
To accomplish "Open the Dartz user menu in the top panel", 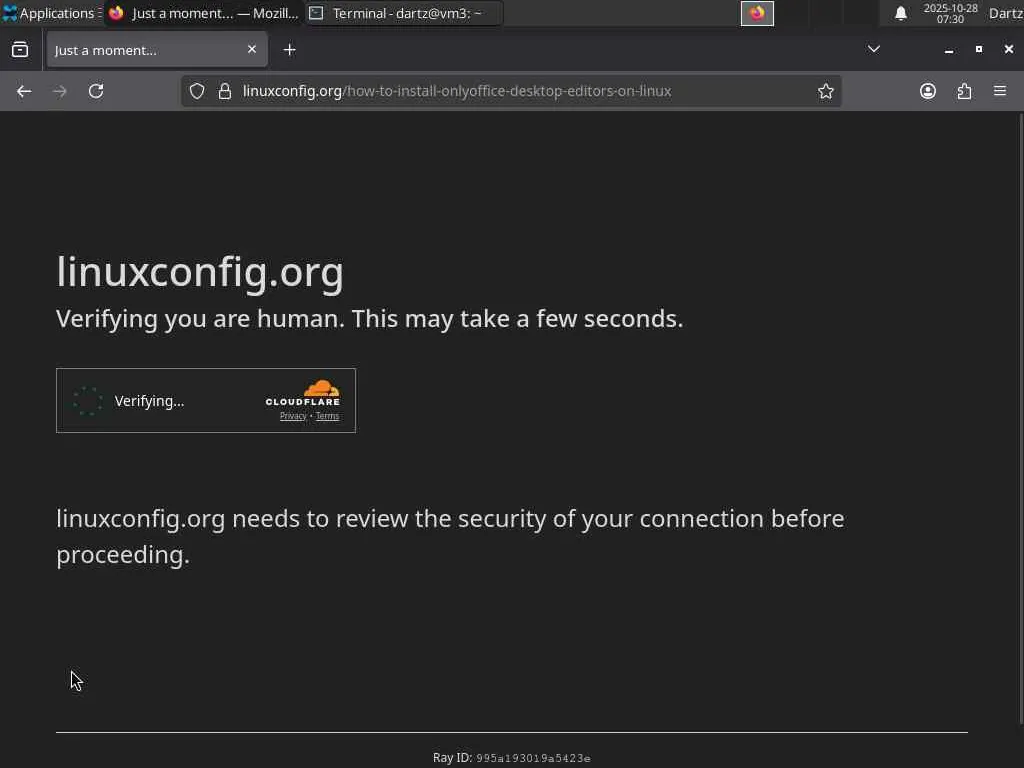I will coord(1006,14).
